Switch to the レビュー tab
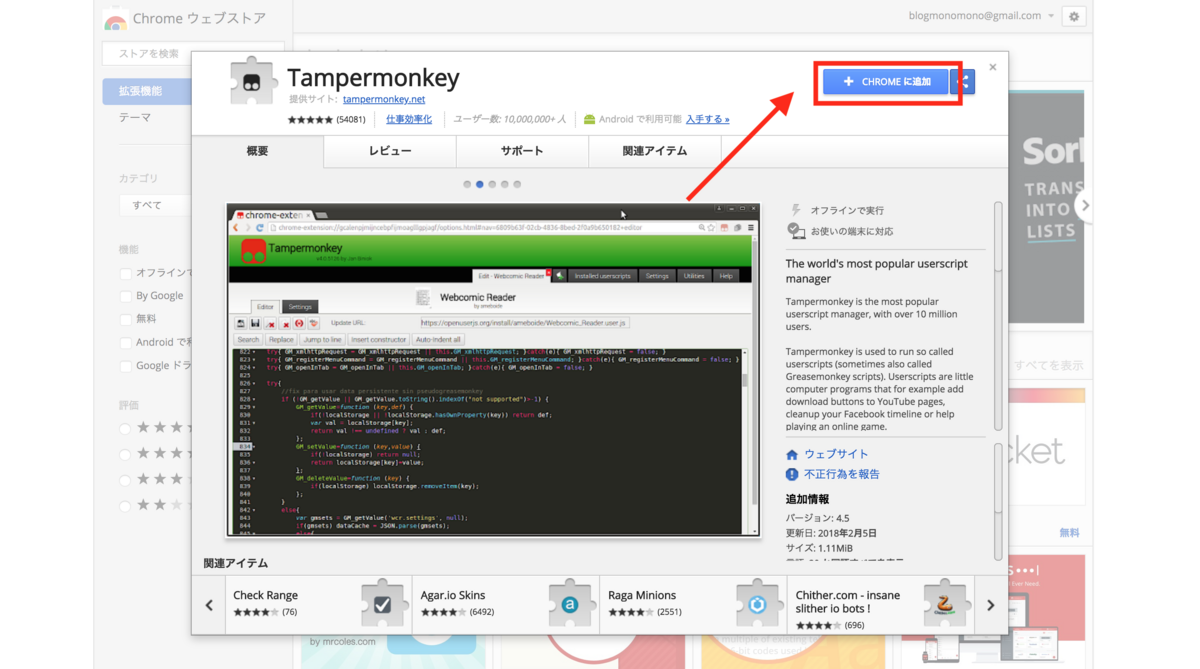1200x669 pixels. coord(390,151)
